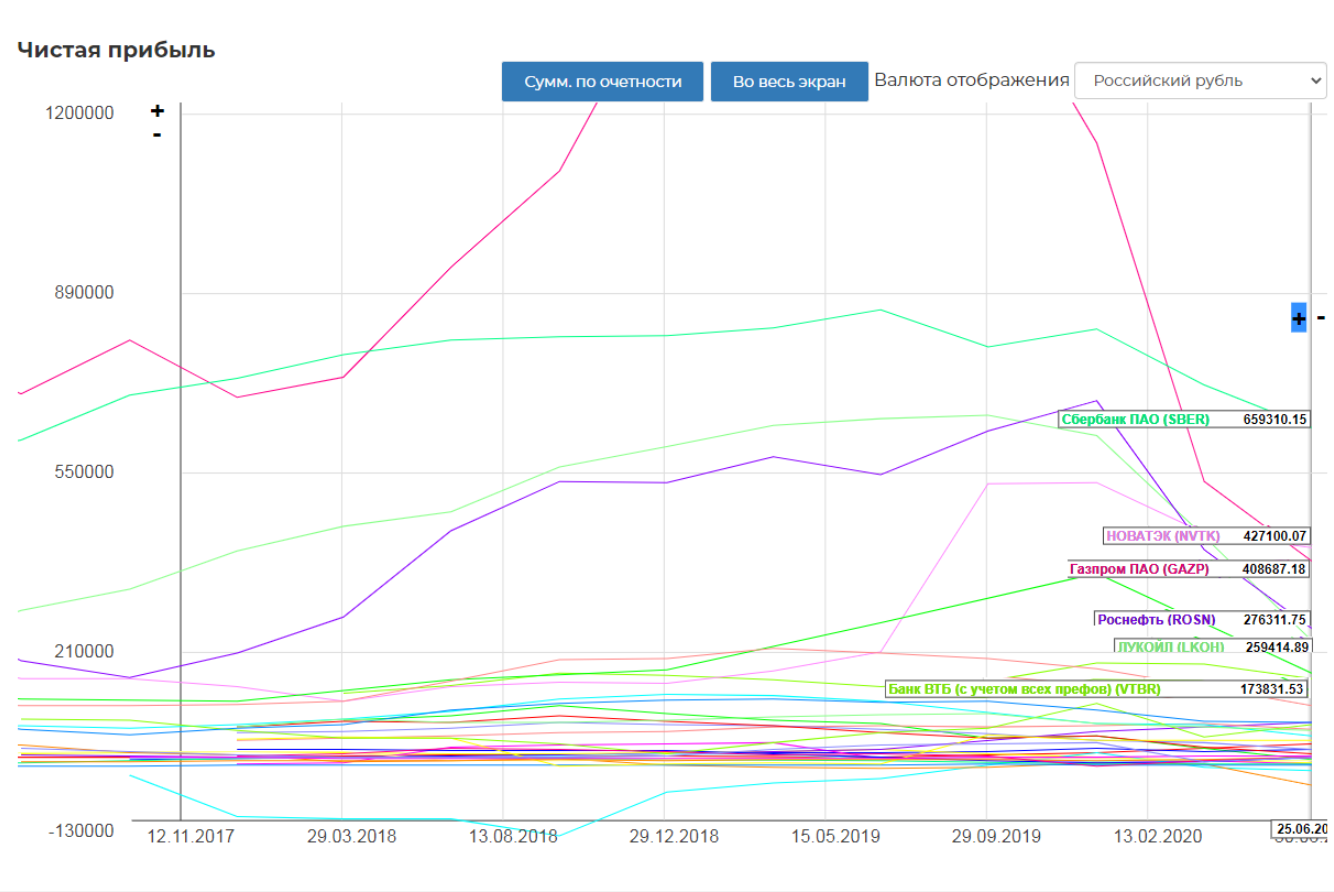This screenshot has width=1334, height=892.
Task: Select the 'НОВАТЭК (NVTK)' series label
Action: 1164,536
